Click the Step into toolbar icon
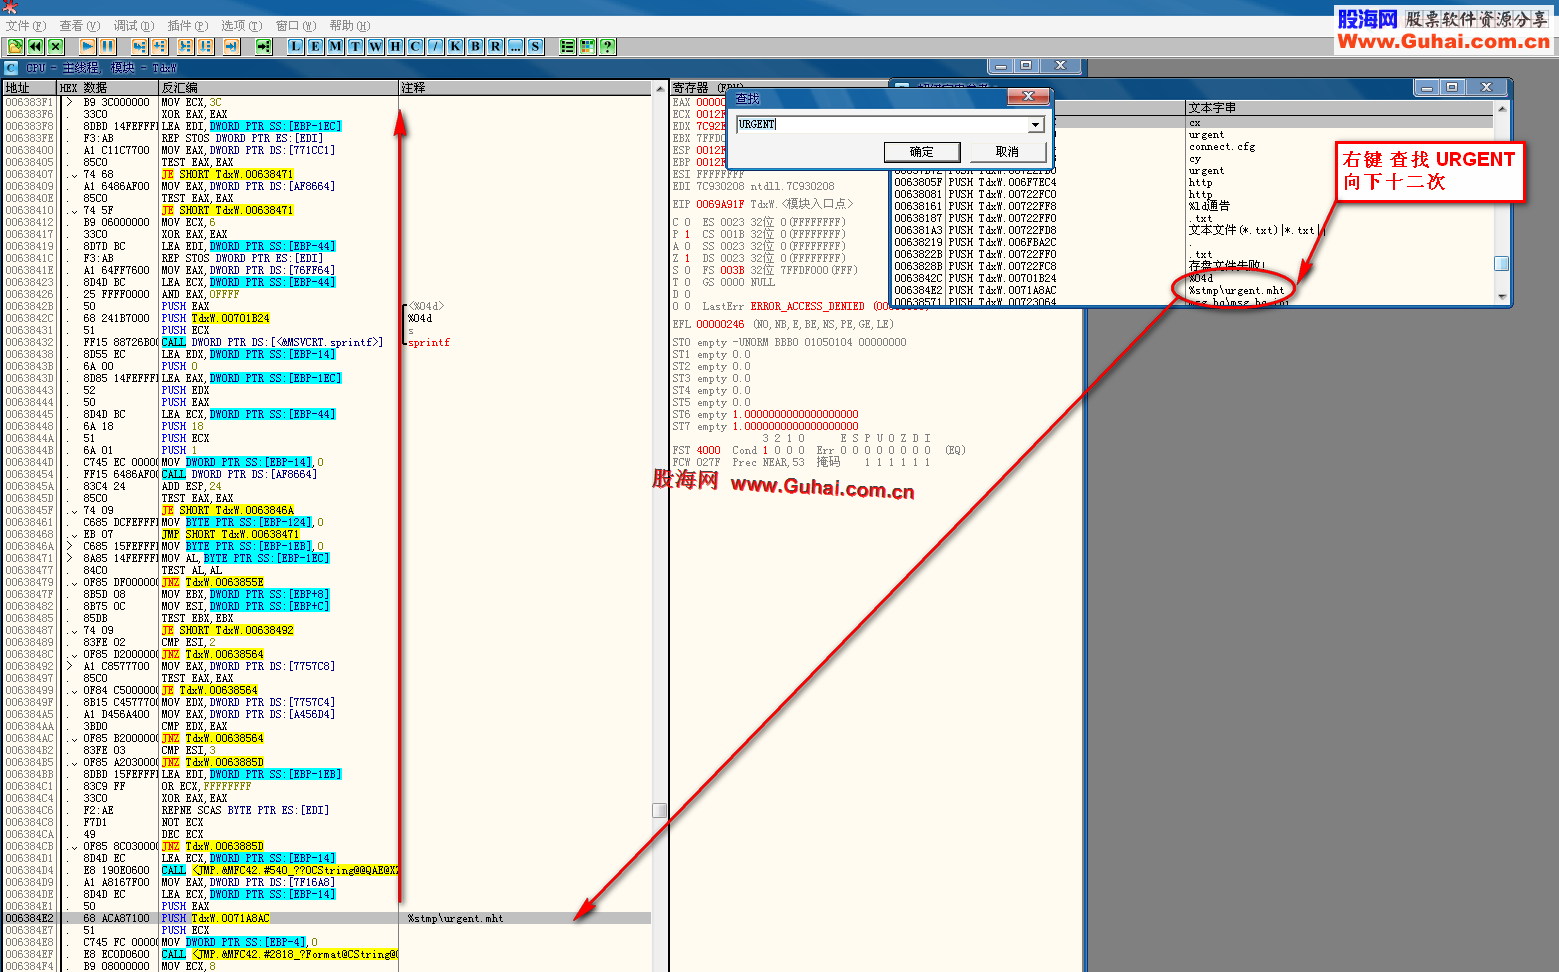The height and width of the screenshot is (972, 1559). click(140, 46)
